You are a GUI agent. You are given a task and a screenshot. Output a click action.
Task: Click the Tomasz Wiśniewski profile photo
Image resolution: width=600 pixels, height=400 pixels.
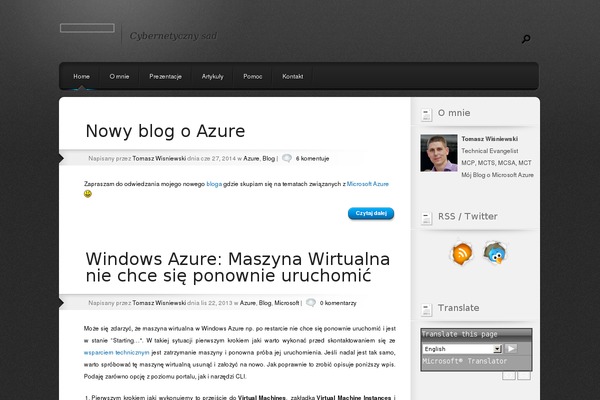tap(439, 153)
